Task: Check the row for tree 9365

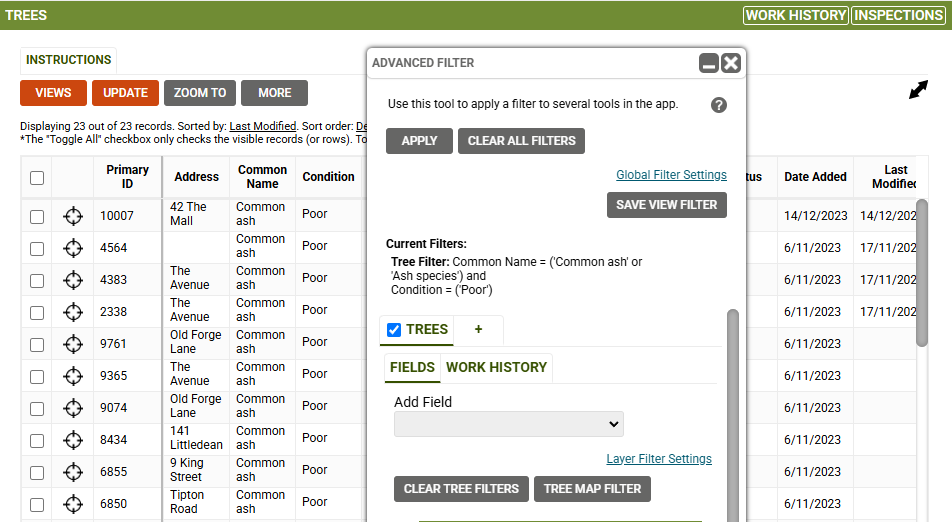Action: [37, 377]
